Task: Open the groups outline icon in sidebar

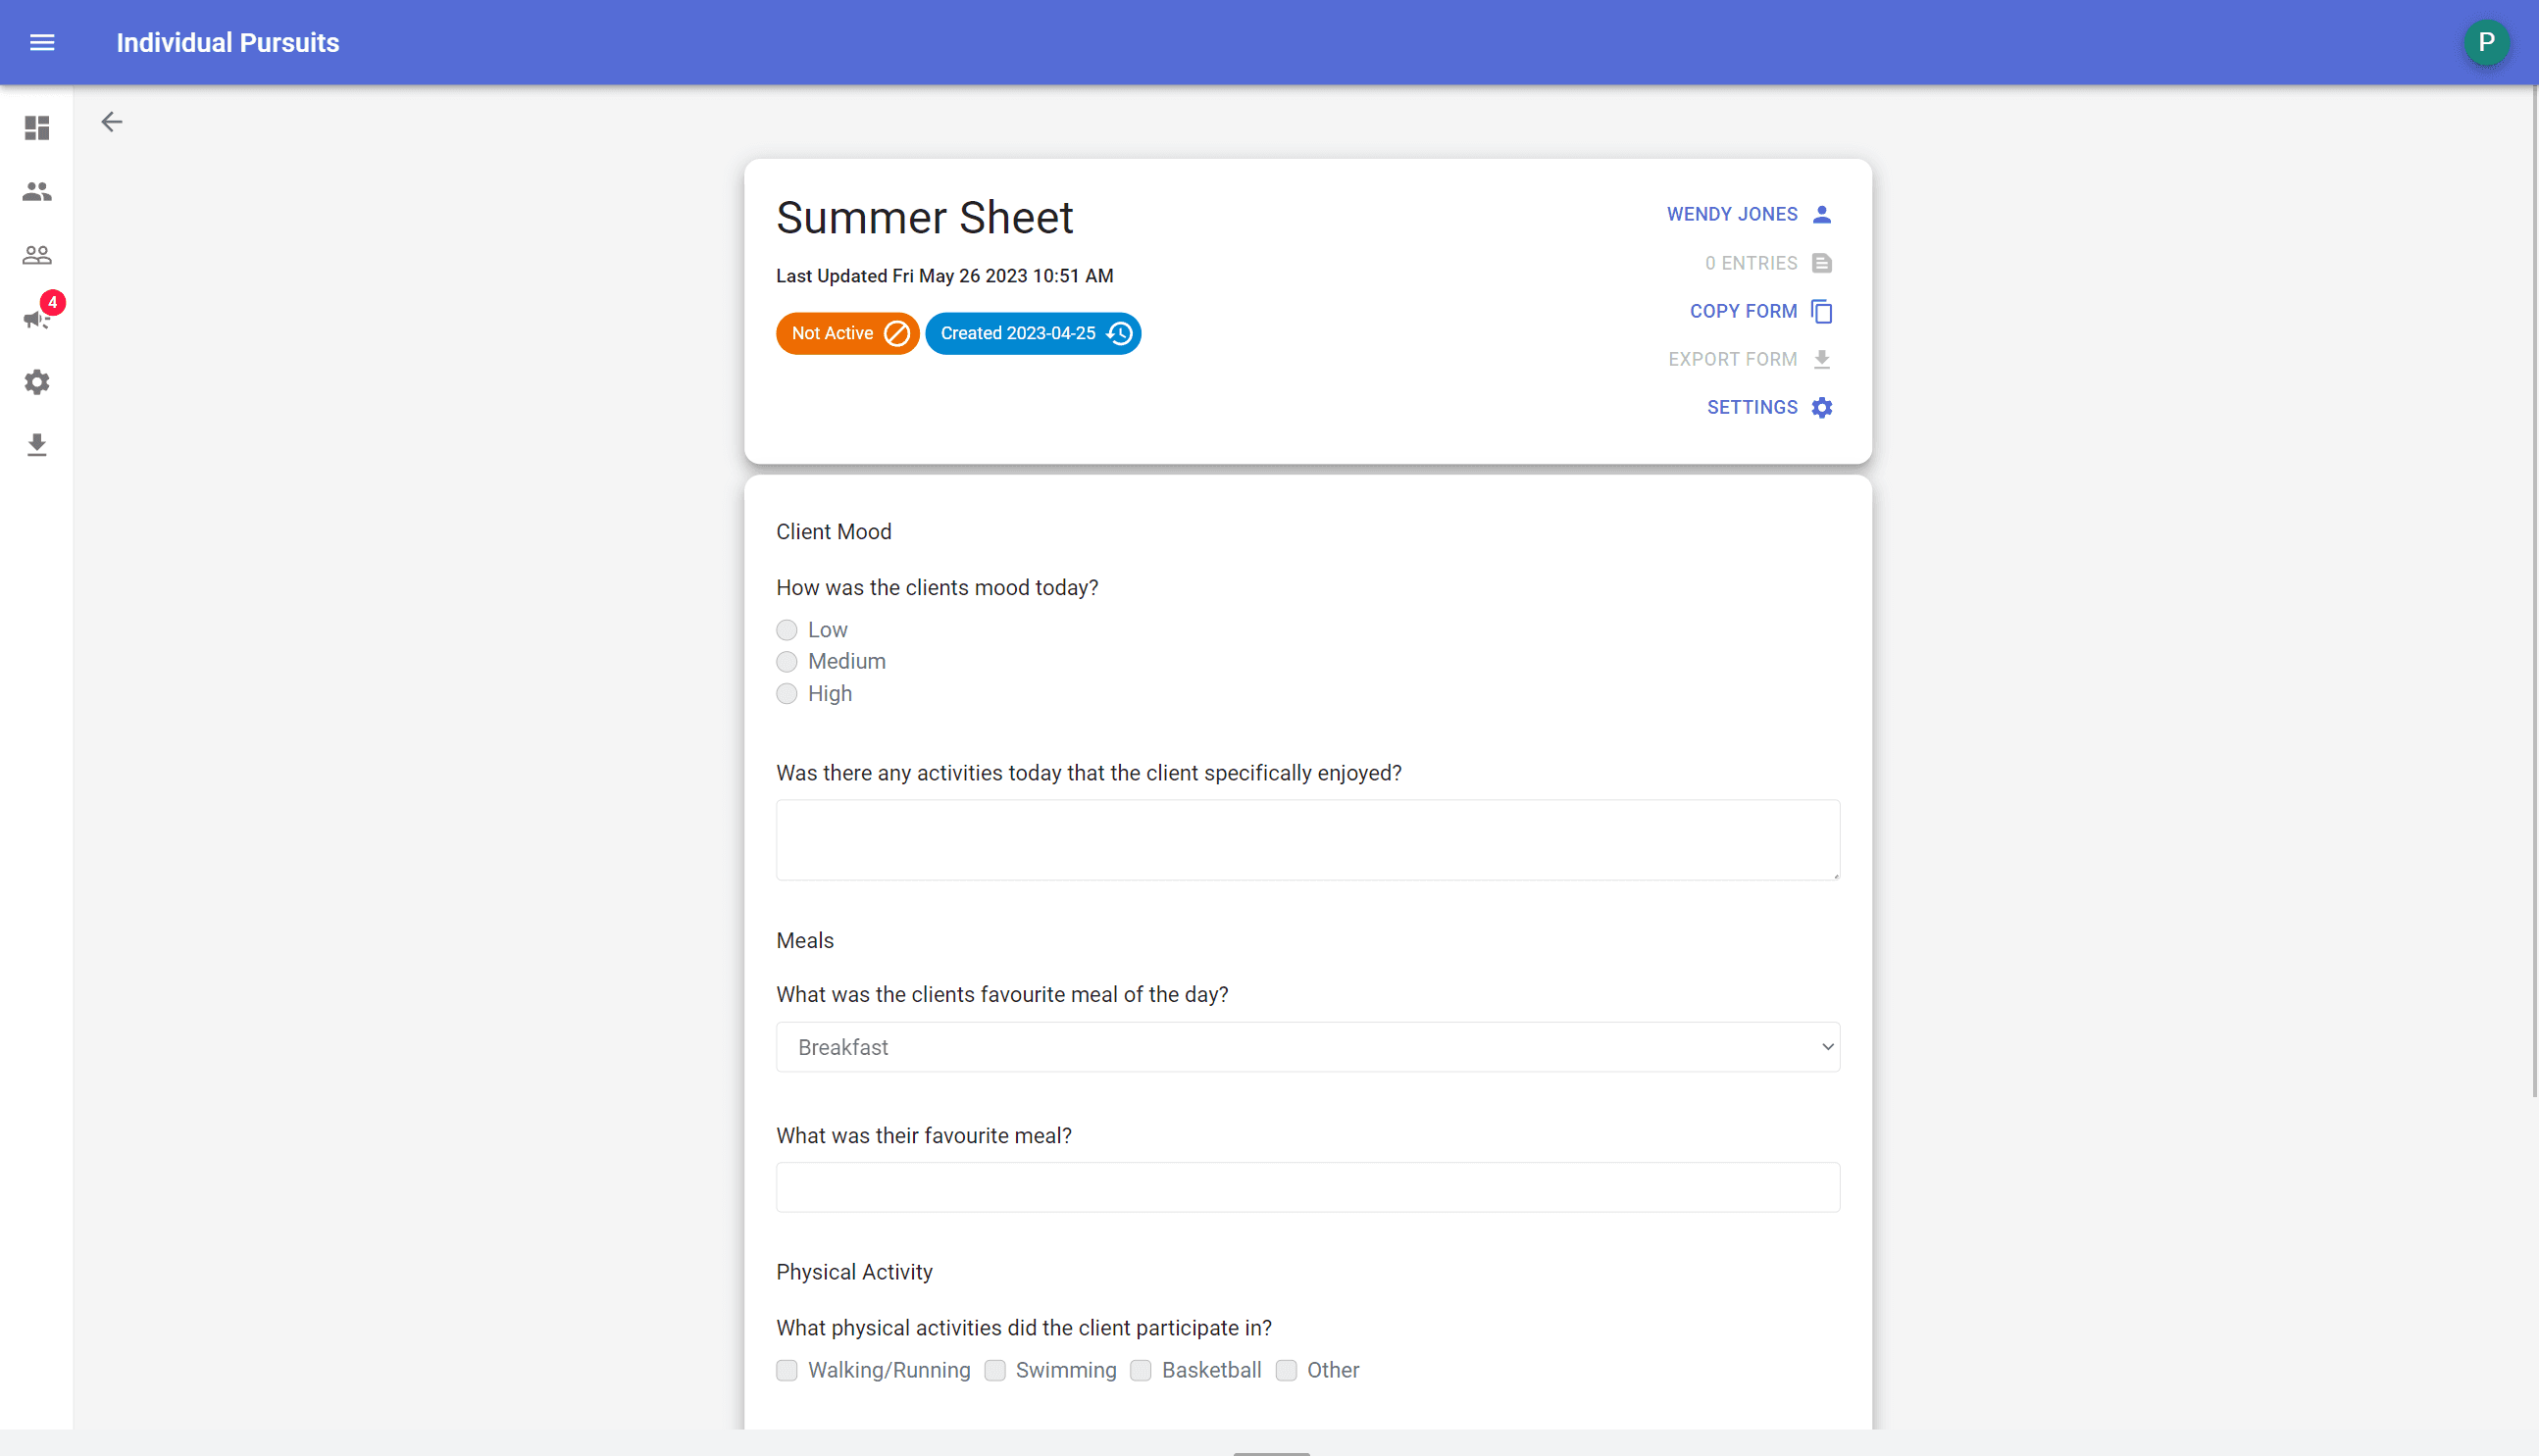Action: point(37,255)
